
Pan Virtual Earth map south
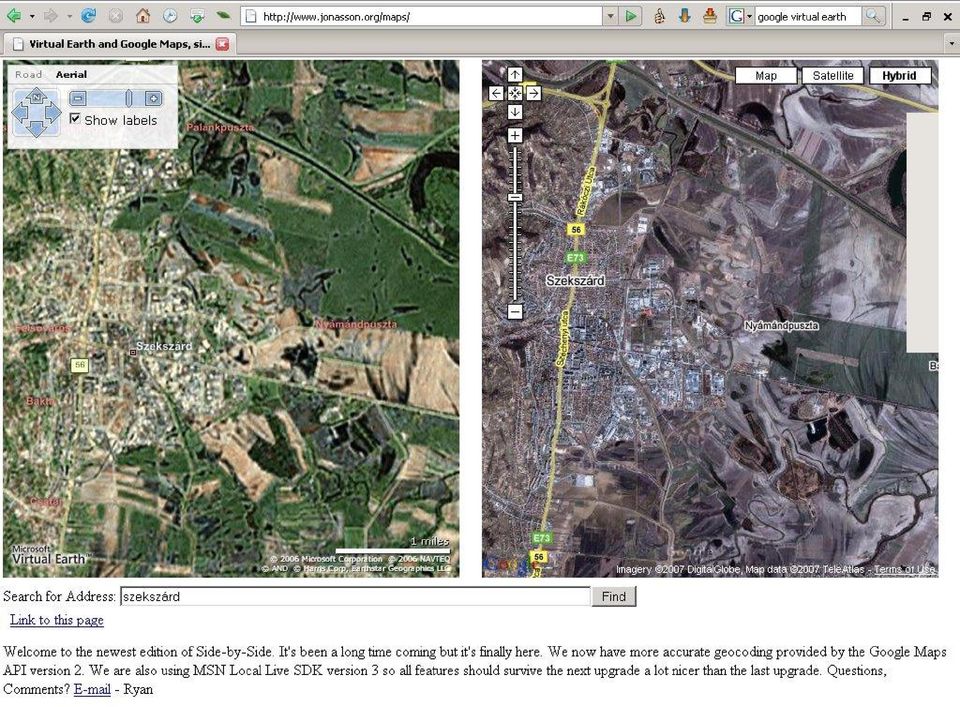point(36,128)
